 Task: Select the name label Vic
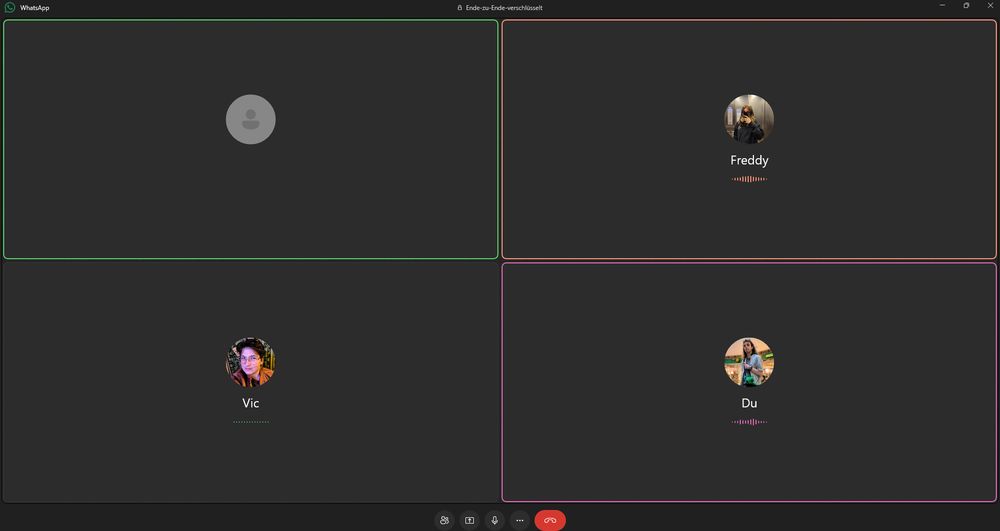[251, 403]
